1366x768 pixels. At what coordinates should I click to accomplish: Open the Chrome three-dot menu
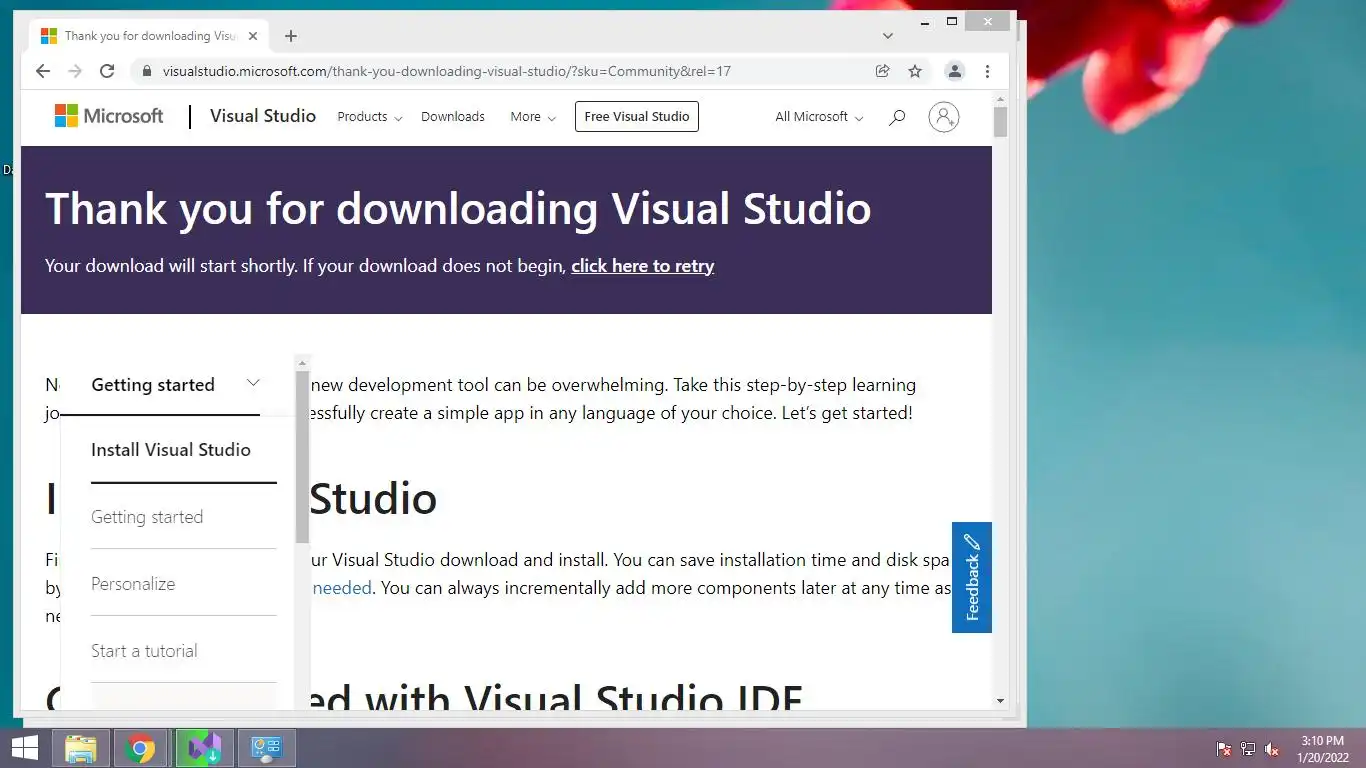(x=987, y=71)
